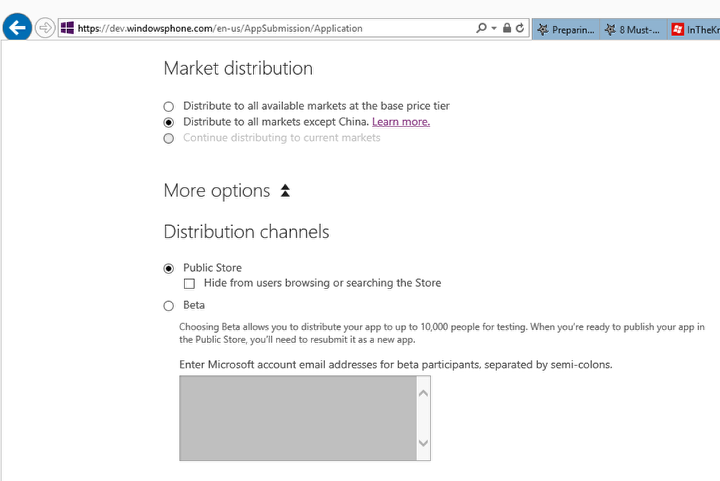Open the address bar search dropdown arrow
The image size is (720, 481).
point(494,29)
